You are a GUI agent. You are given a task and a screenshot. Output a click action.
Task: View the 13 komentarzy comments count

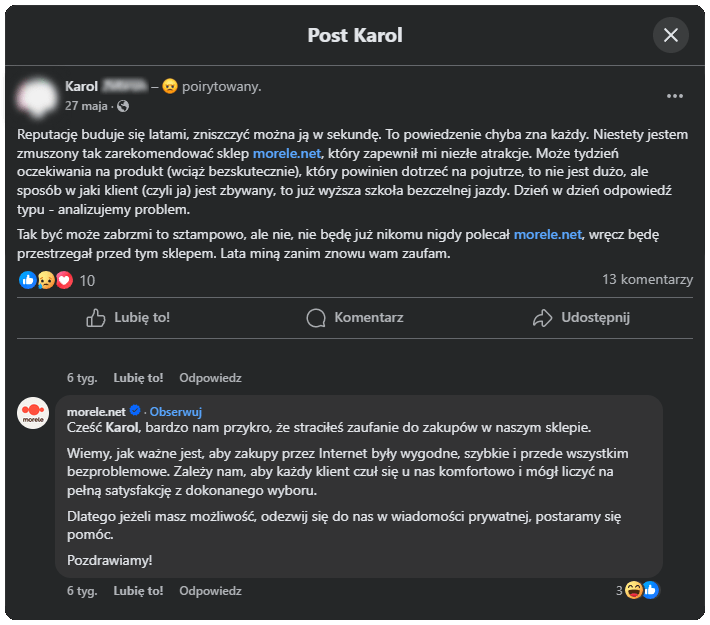tap(647, 280)
